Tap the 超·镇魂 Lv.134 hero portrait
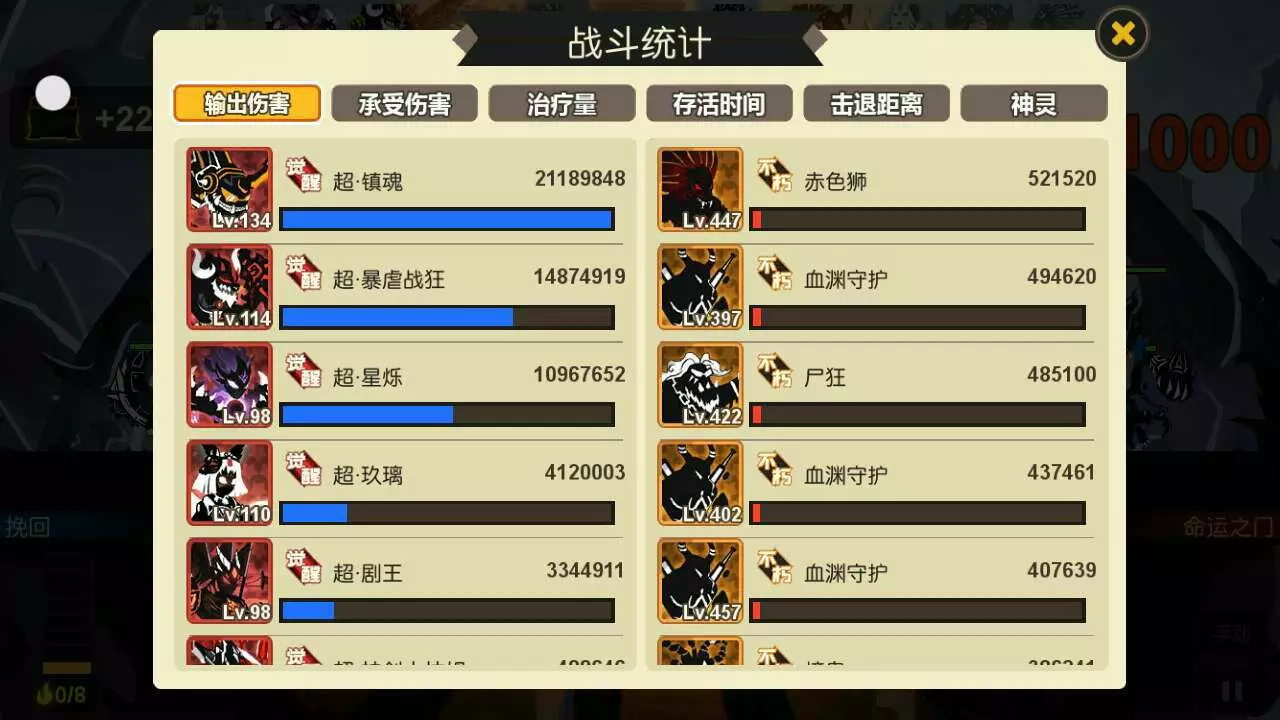Image resolution: width=1280 pixels, height=720 pixels. click(x=229, y=190)
